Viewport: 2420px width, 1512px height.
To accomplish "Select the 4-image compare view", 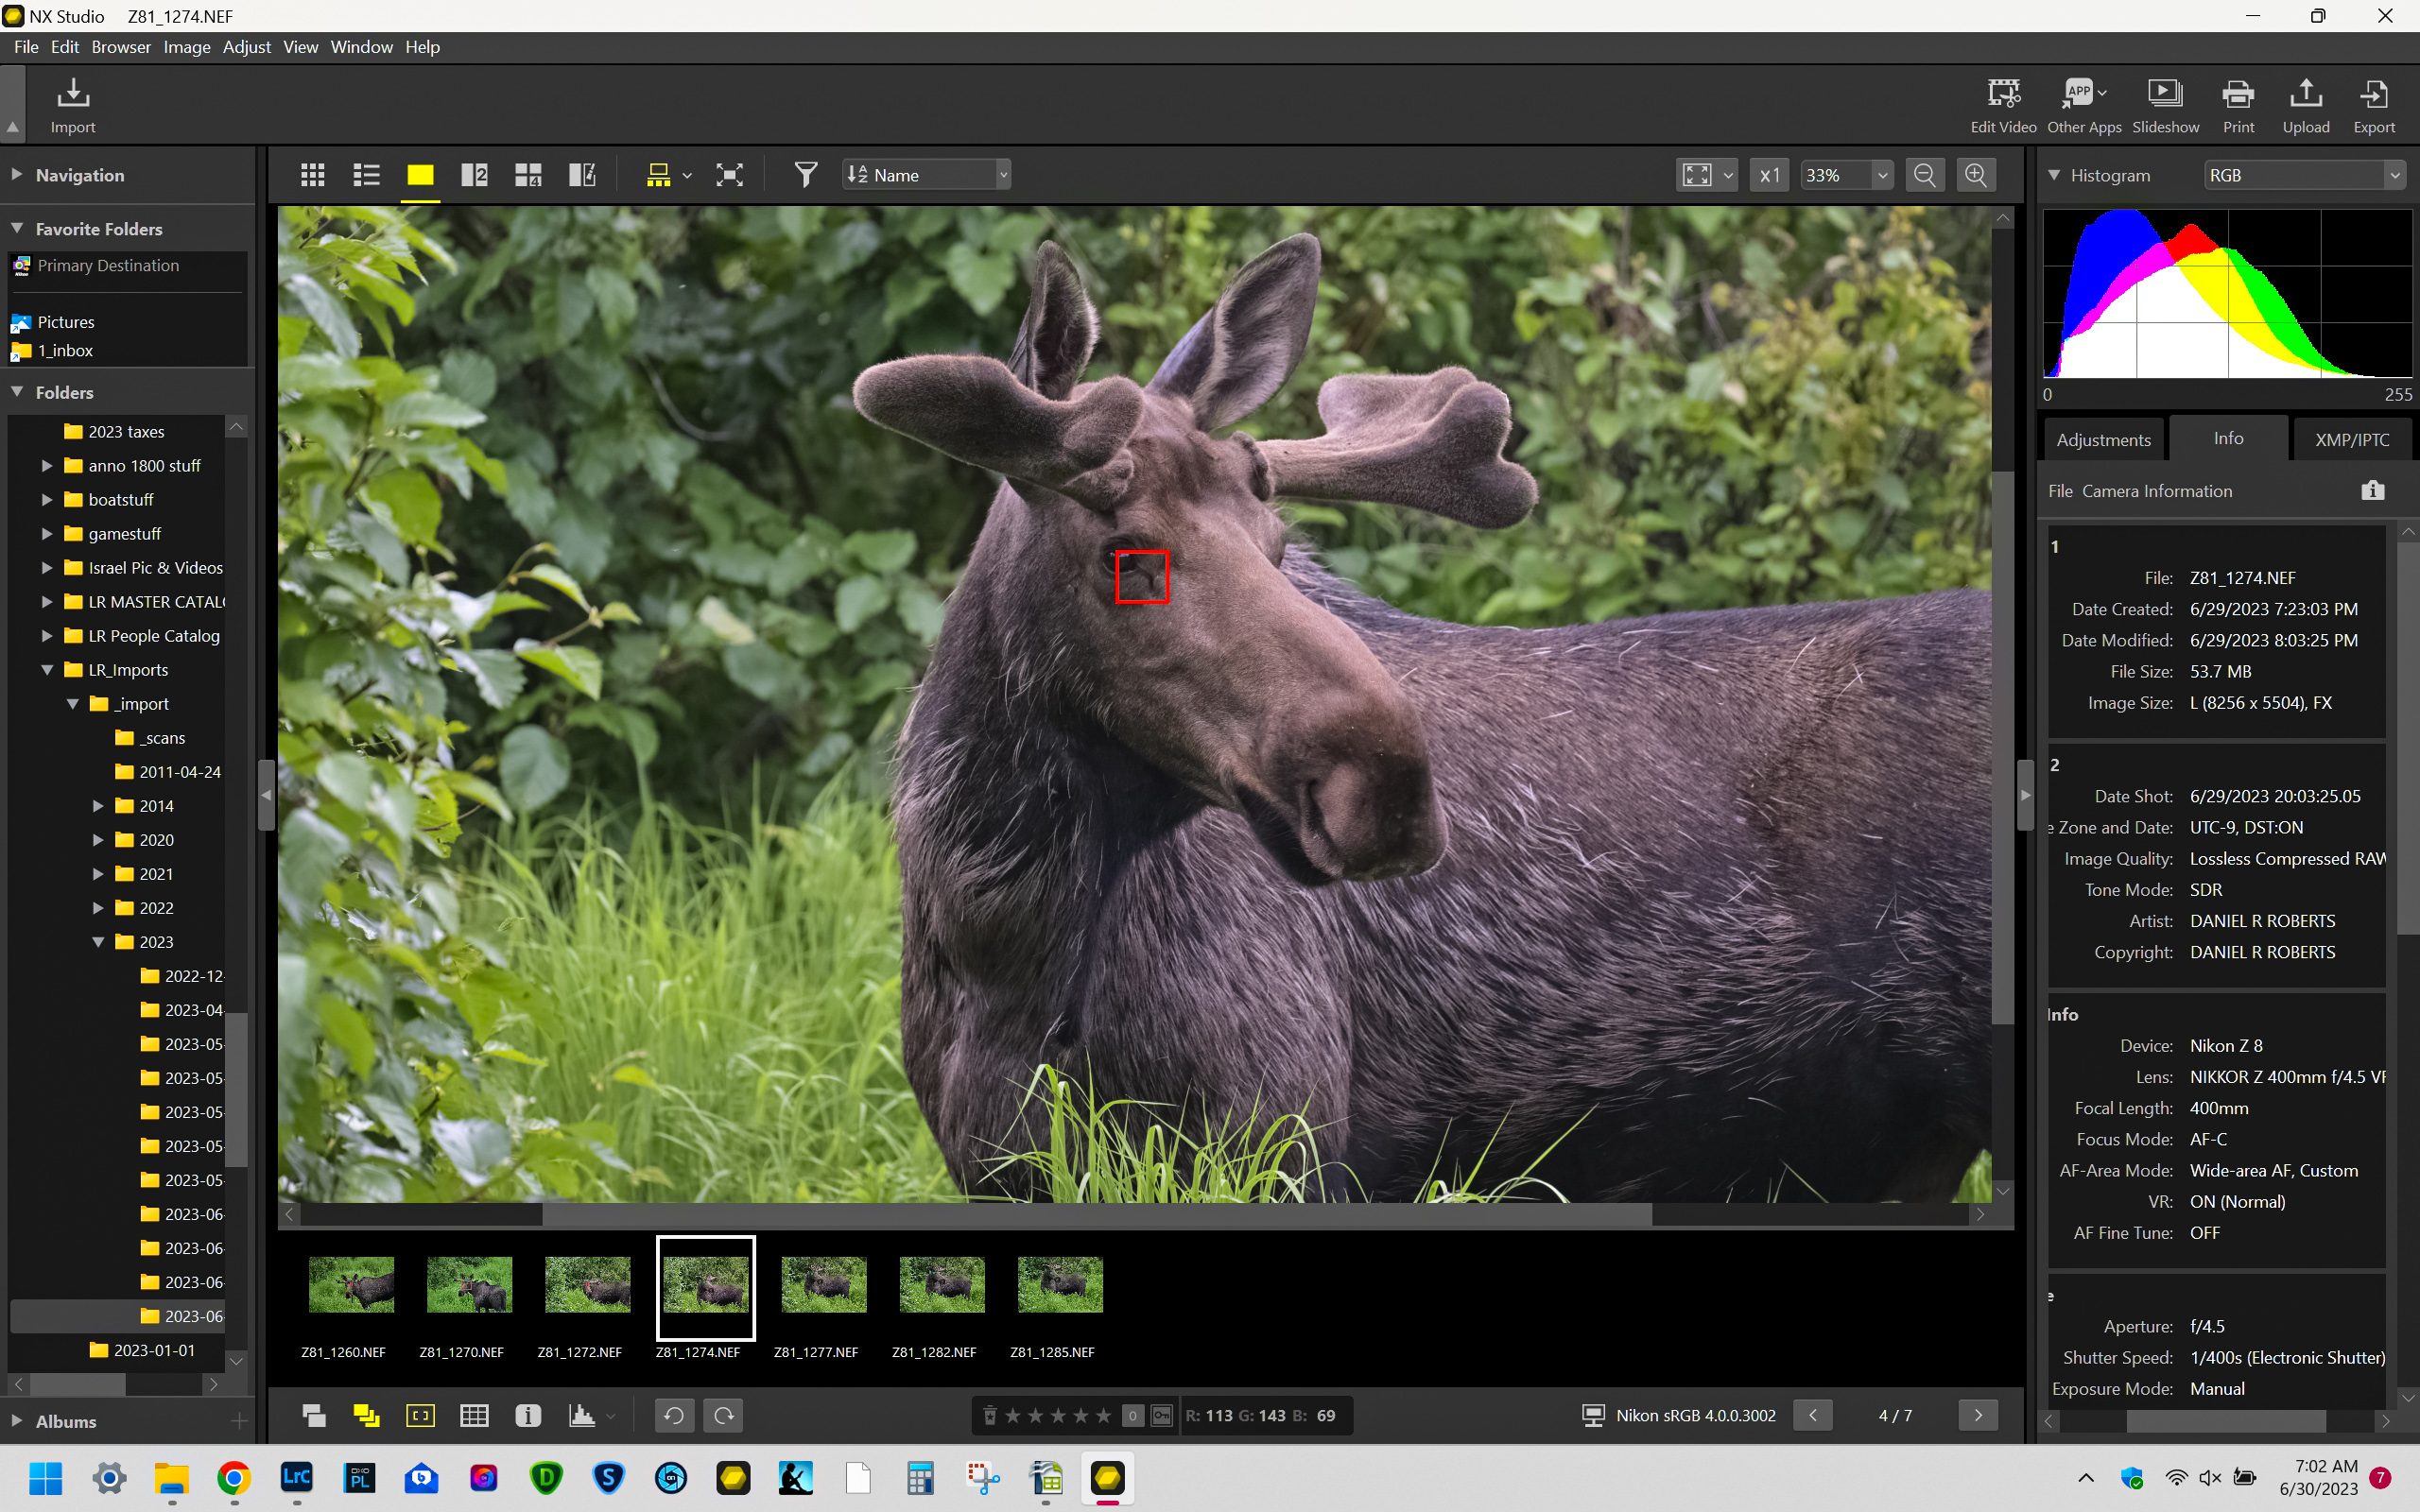I will 528,175.
